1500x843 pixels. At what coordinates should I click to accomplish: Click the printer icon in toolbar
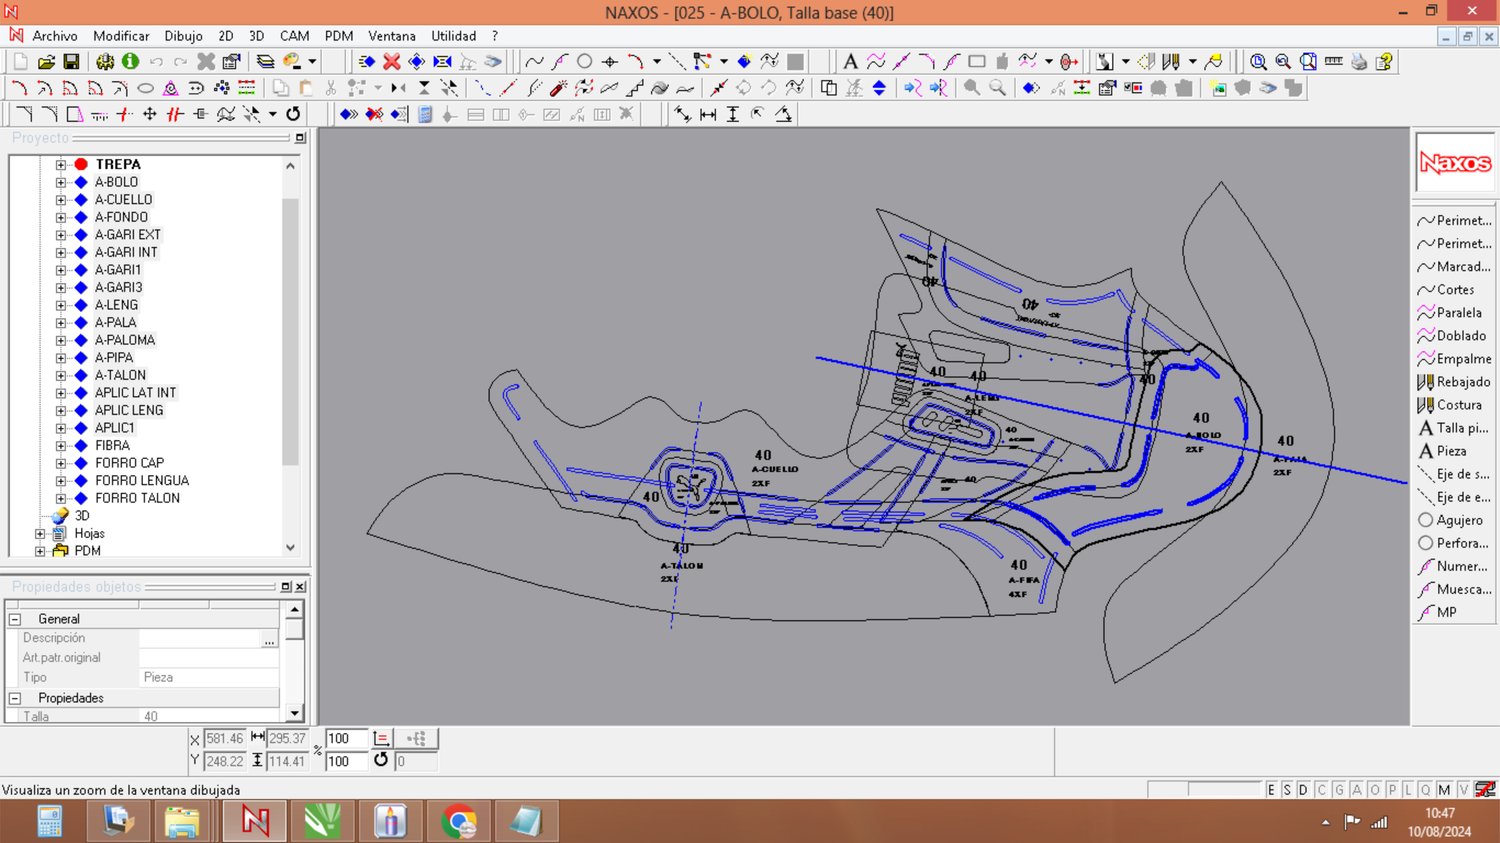pos(1359,62)
